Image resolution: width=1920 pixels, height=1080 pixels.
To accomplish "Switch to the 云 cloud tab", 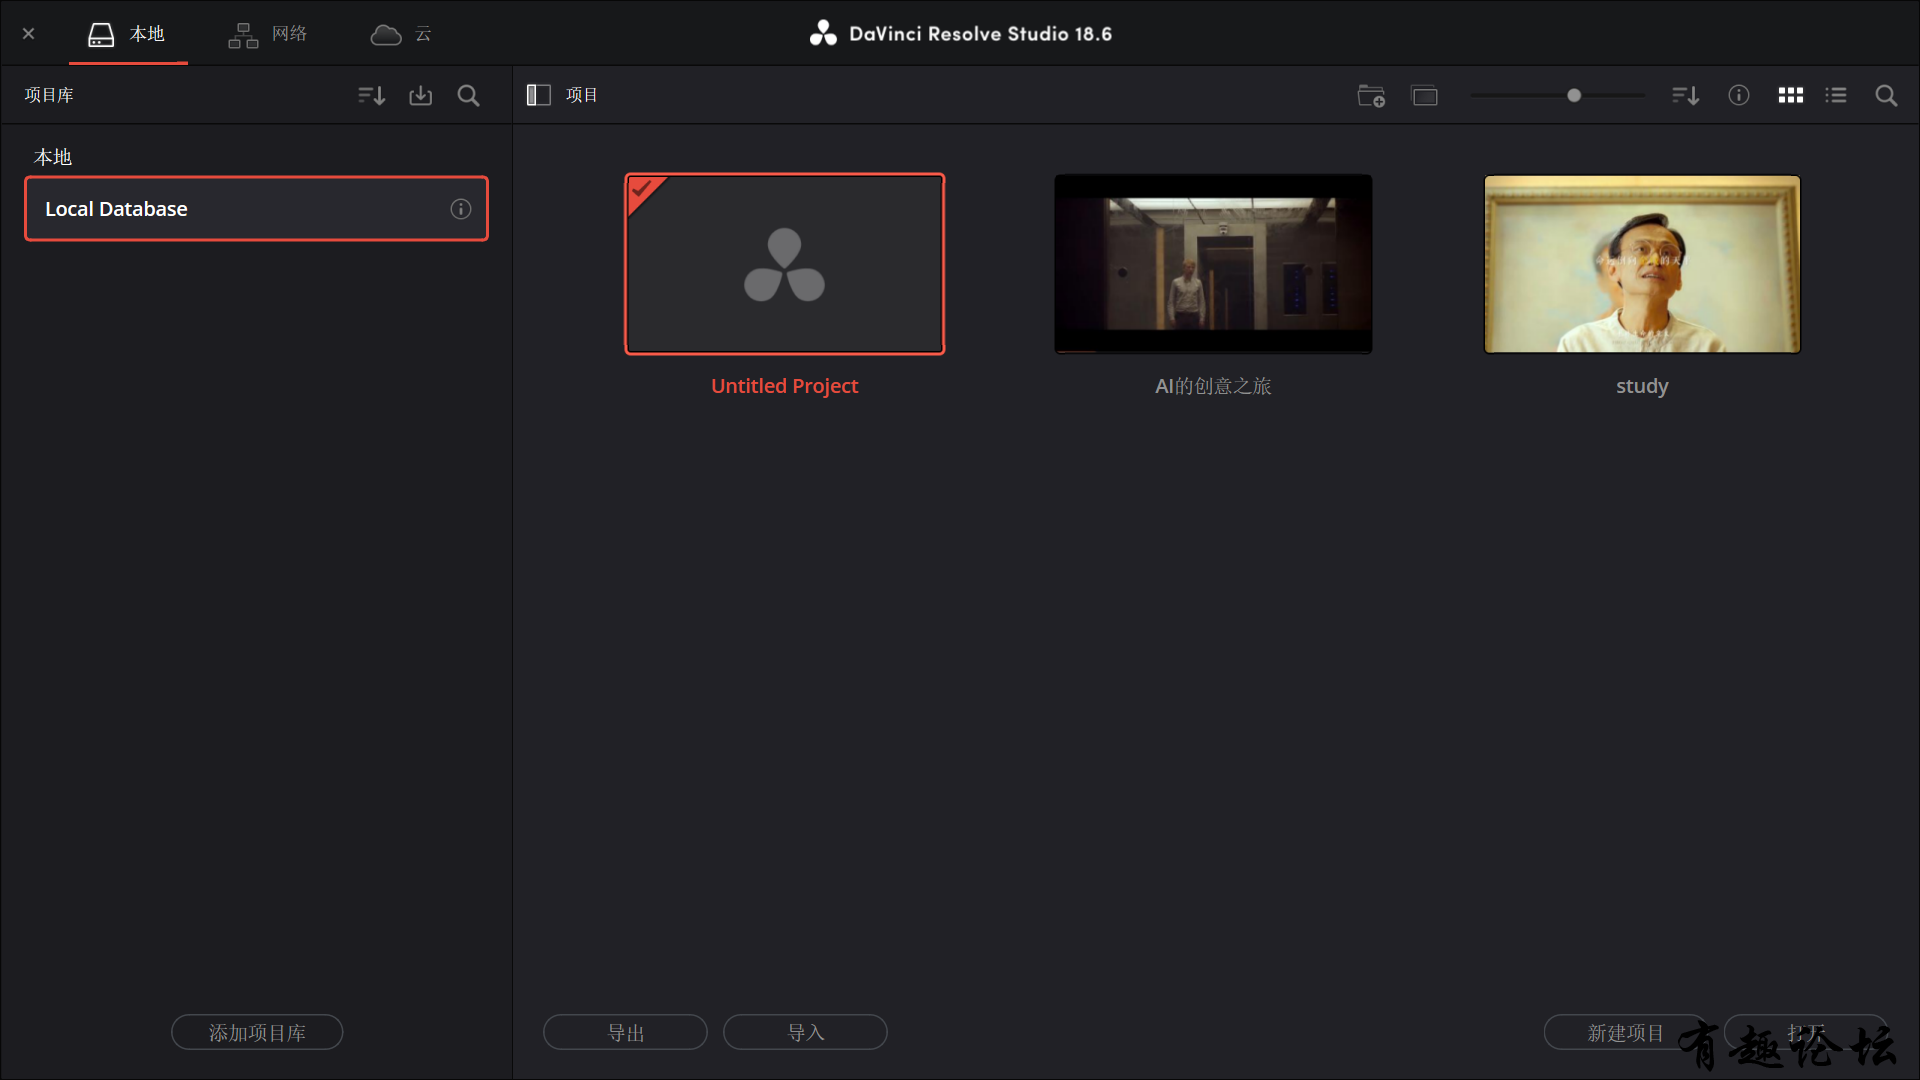I will point(401,34).
